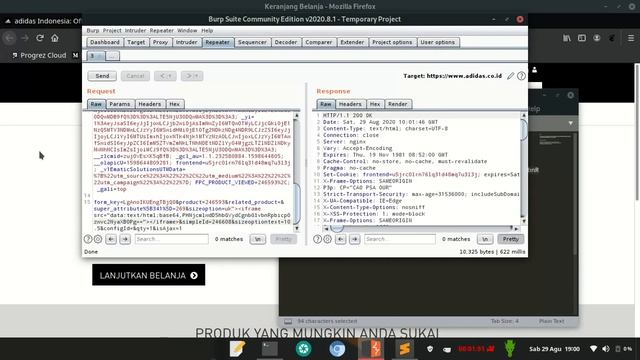The width and height of the screenshot is (640, 360).
Task: Open the Extender tab
Action: coord(352,42)
